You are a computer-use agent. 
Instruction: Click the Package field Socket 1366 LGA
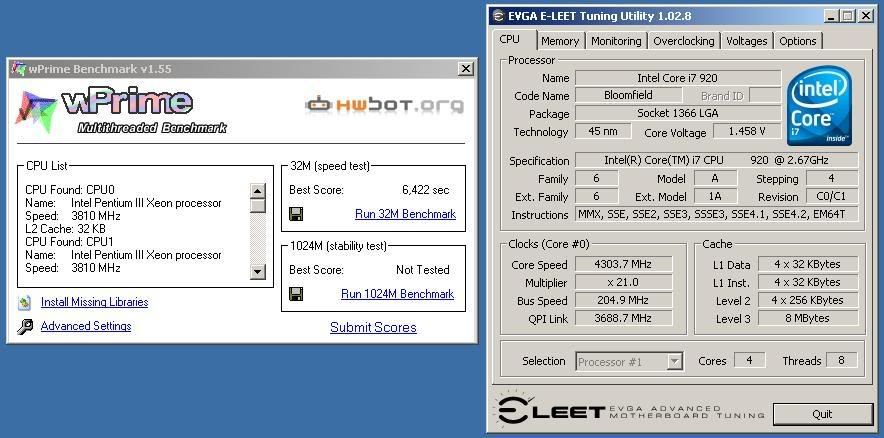pyautogui.click(x=678, y=113)
